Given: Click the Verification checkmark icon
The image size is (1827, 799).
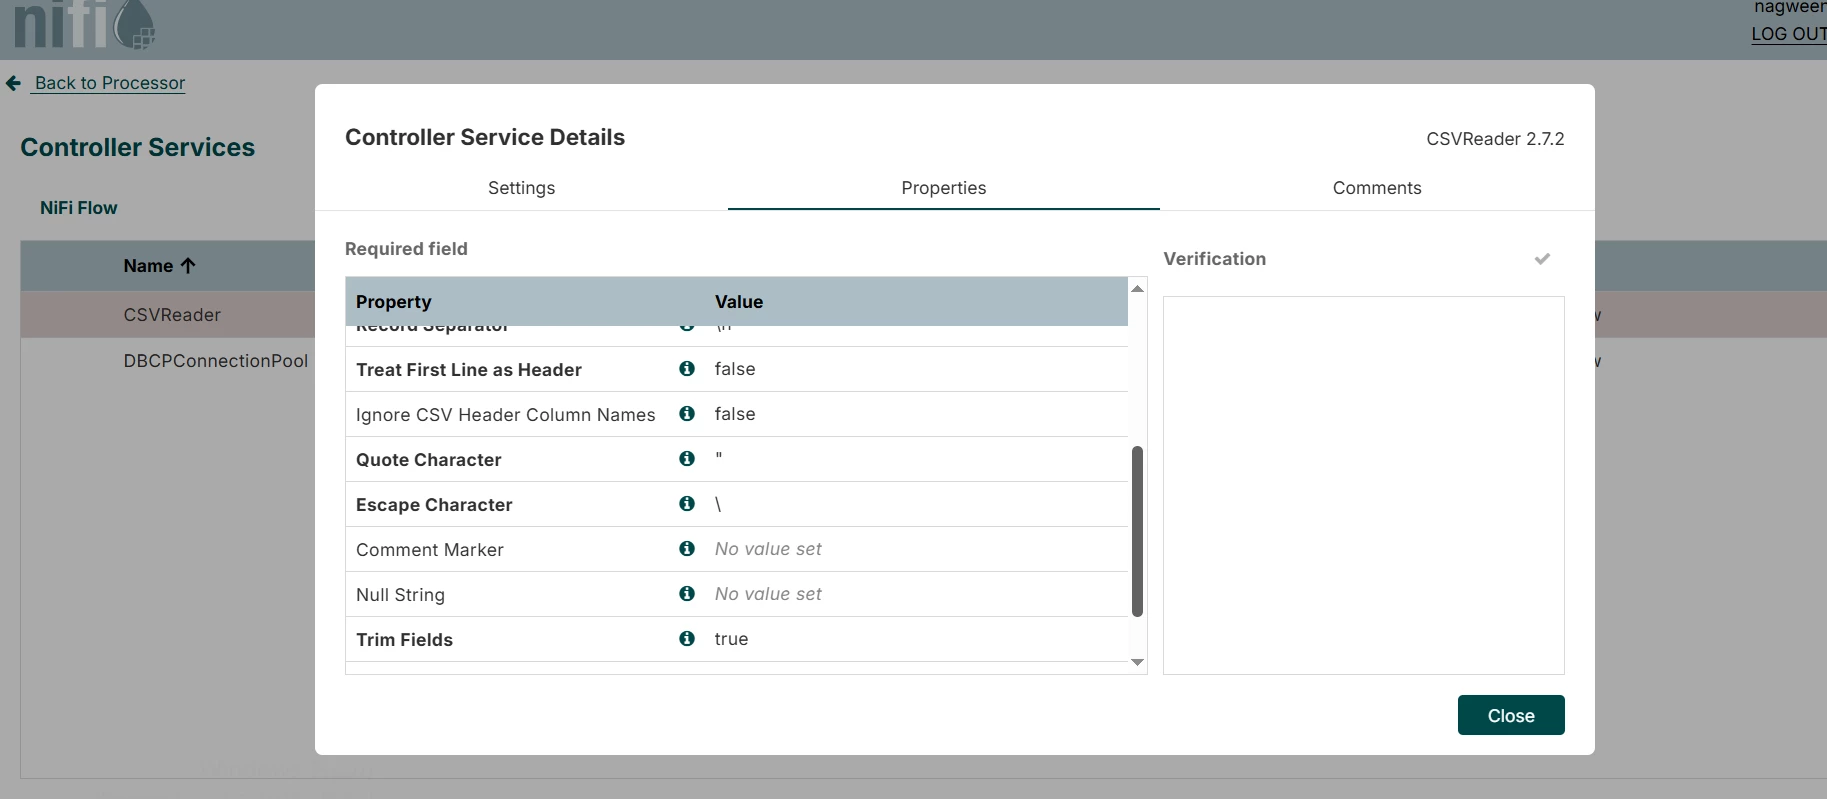Looking at the screenshot, I should [1542, 259].
